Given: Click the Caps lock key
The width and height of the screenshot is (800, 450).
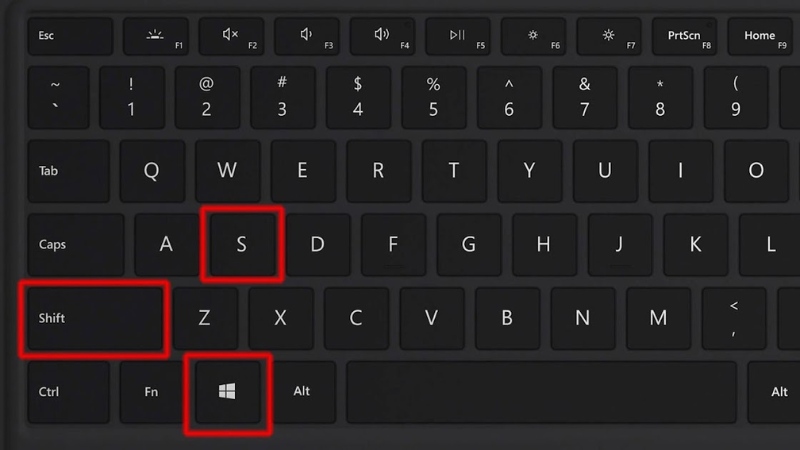Looking at the screenshot, I should click(x=76, y=245).
